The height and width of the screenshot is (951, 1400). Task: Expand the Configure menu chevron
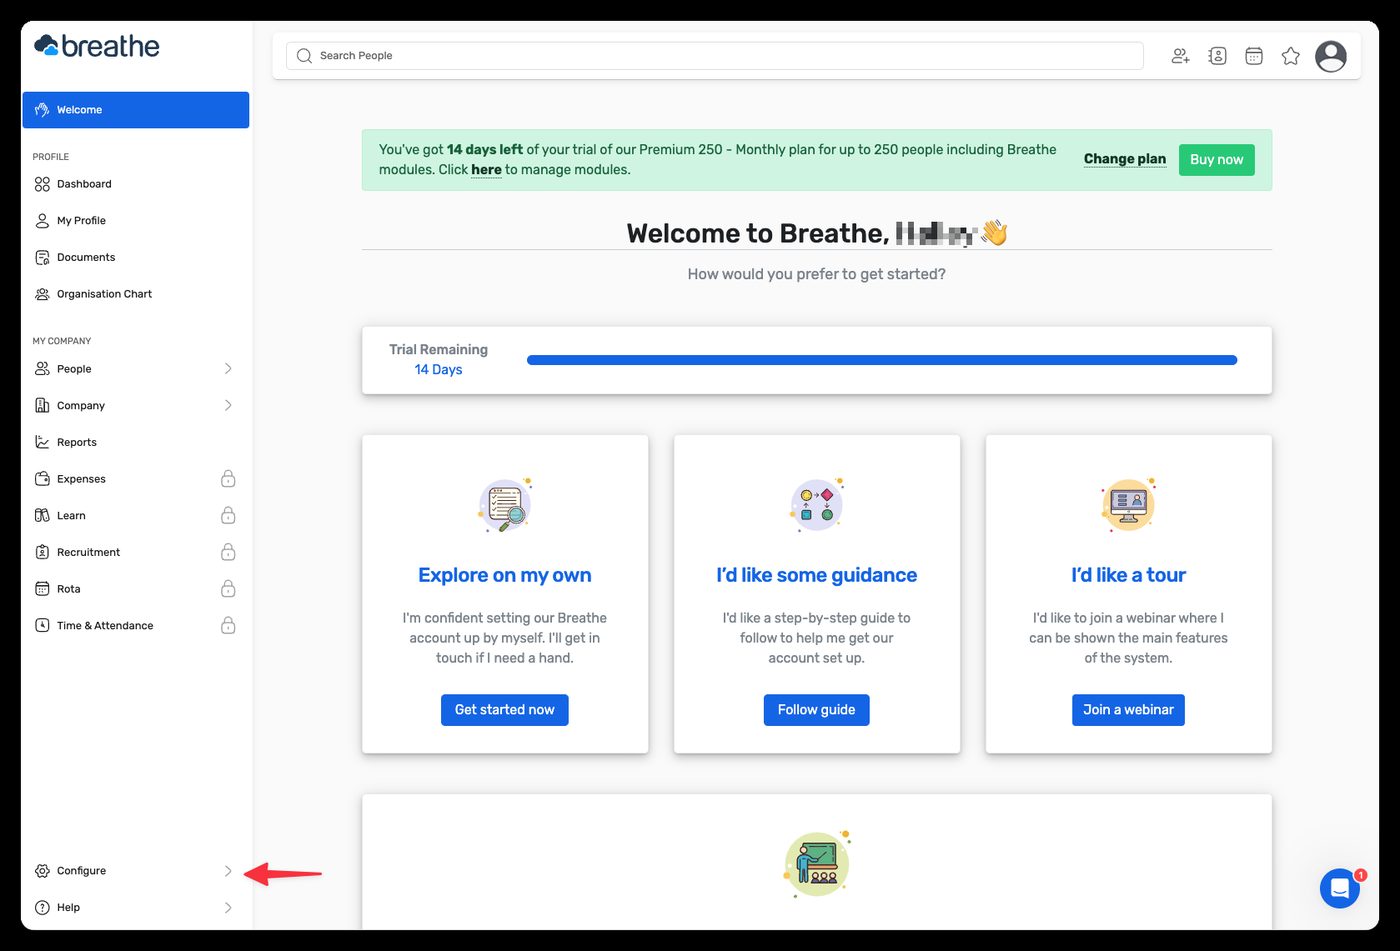click(228, 871)
